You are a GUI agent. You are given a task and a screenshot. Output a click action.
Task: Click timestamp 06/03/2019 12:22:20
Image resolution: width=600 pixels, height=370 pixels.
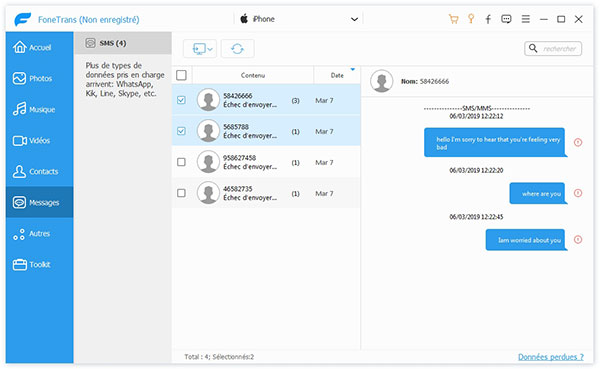(x=476, y=170)
